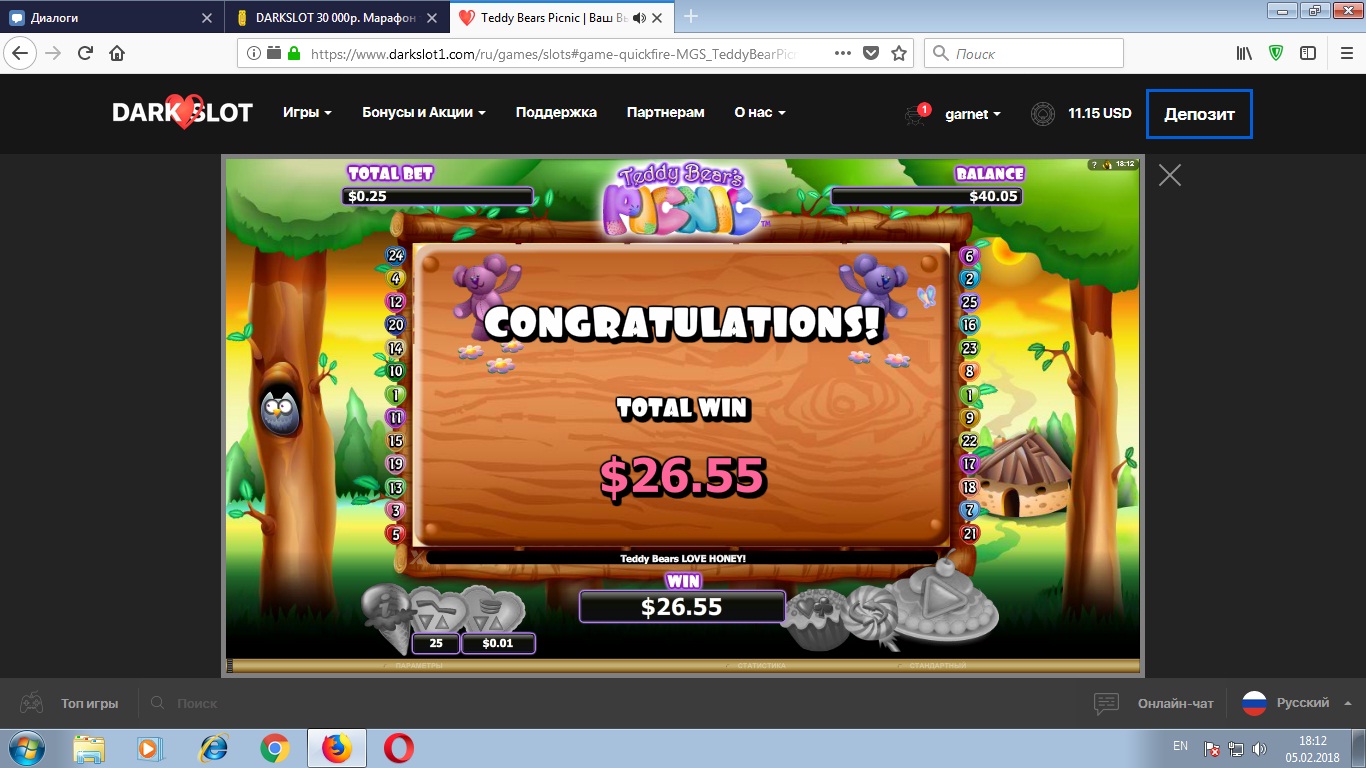Switch to the Диалоги tab
The image size is (1366, 768).
point(111,17)
